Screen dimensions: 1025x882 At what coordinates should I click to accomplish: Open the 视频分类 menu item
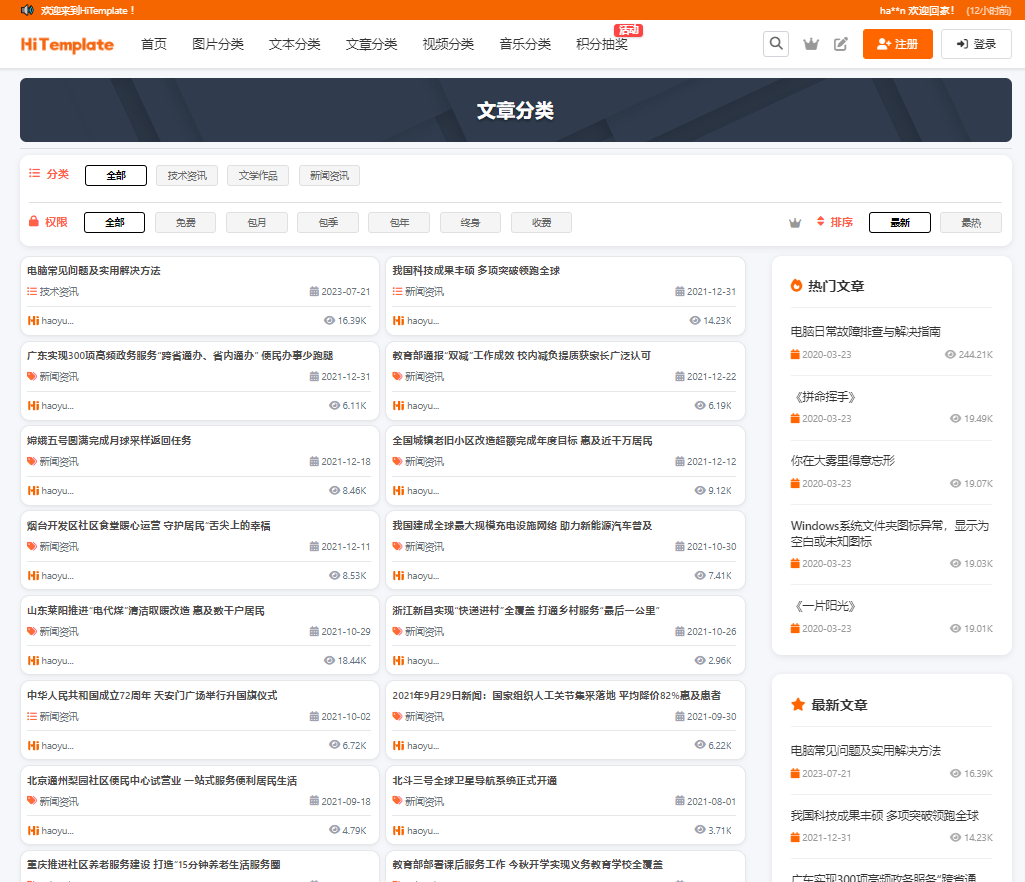pyautogui.click(x=448, y=44)
